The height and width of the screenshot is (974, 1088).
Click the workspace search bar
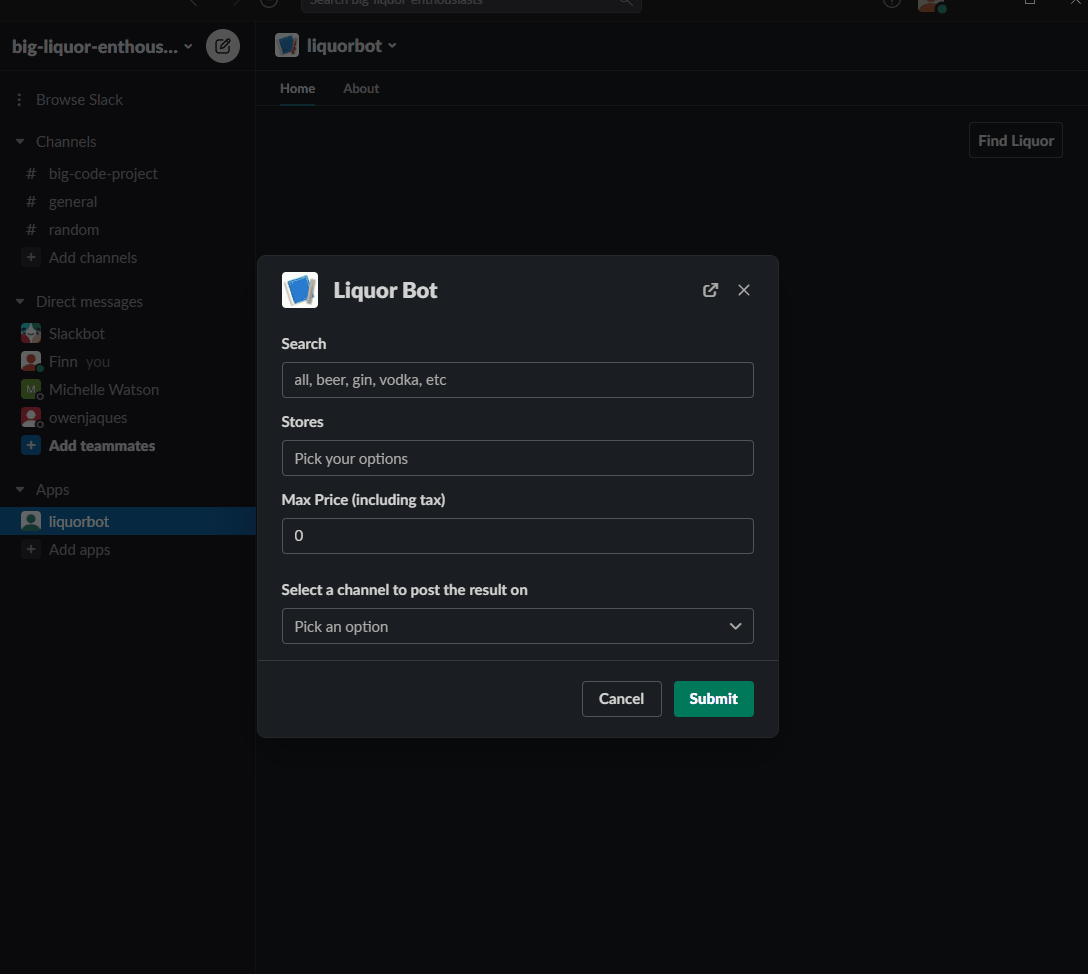coord(471,4)
